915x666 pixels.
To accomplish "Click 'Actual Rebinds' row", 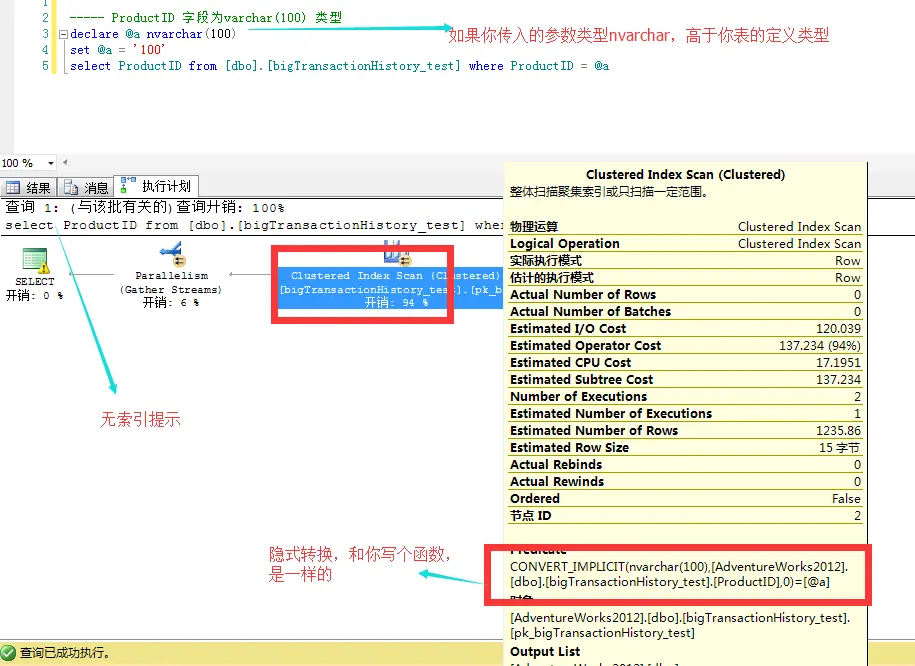I will 685,464.
